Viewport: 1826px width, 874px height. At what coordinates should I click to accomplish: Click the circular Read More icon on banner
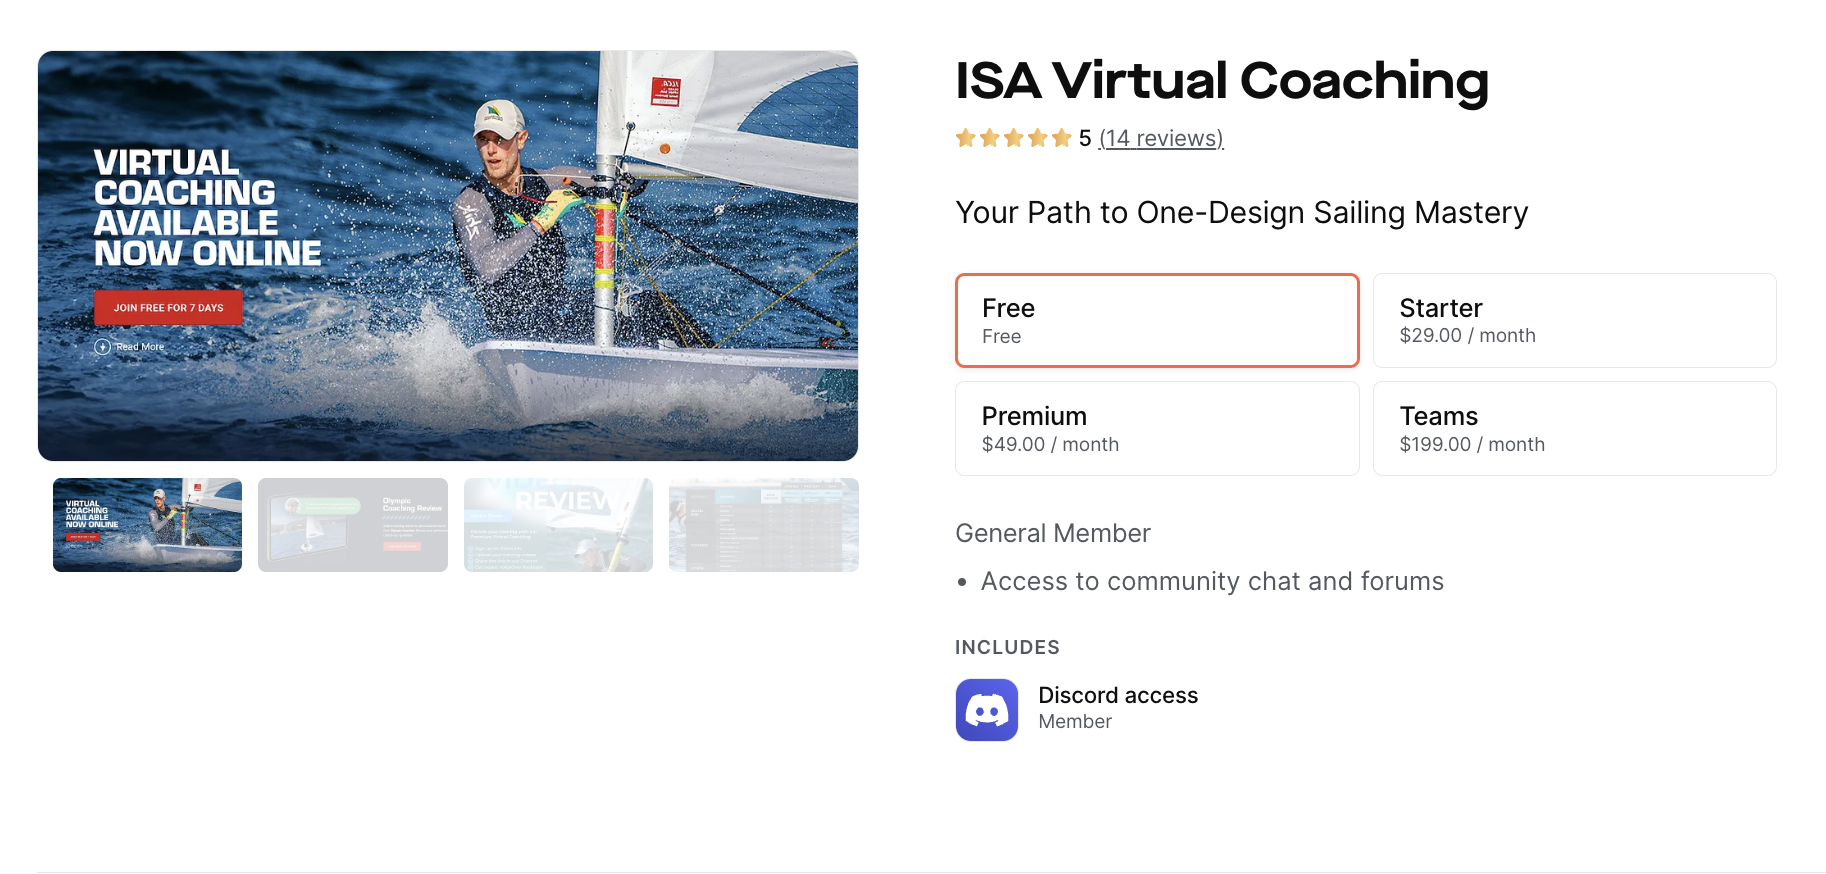pos(103,346)
